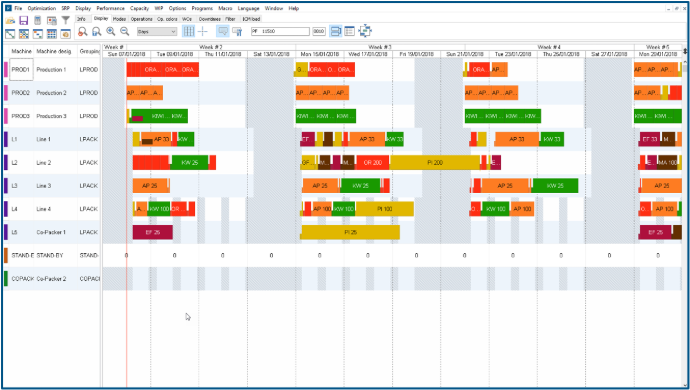
Task: Click the Machine desig column header
Action: [54, 51]
